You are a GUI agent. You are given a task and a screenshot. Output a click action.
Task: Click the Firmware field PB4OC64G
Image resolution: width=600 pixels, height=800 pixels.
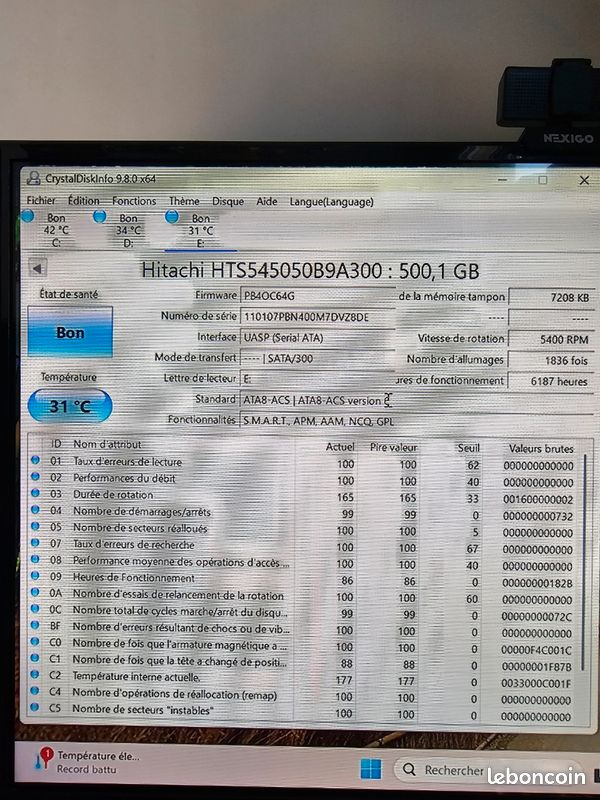click(317, 296)
